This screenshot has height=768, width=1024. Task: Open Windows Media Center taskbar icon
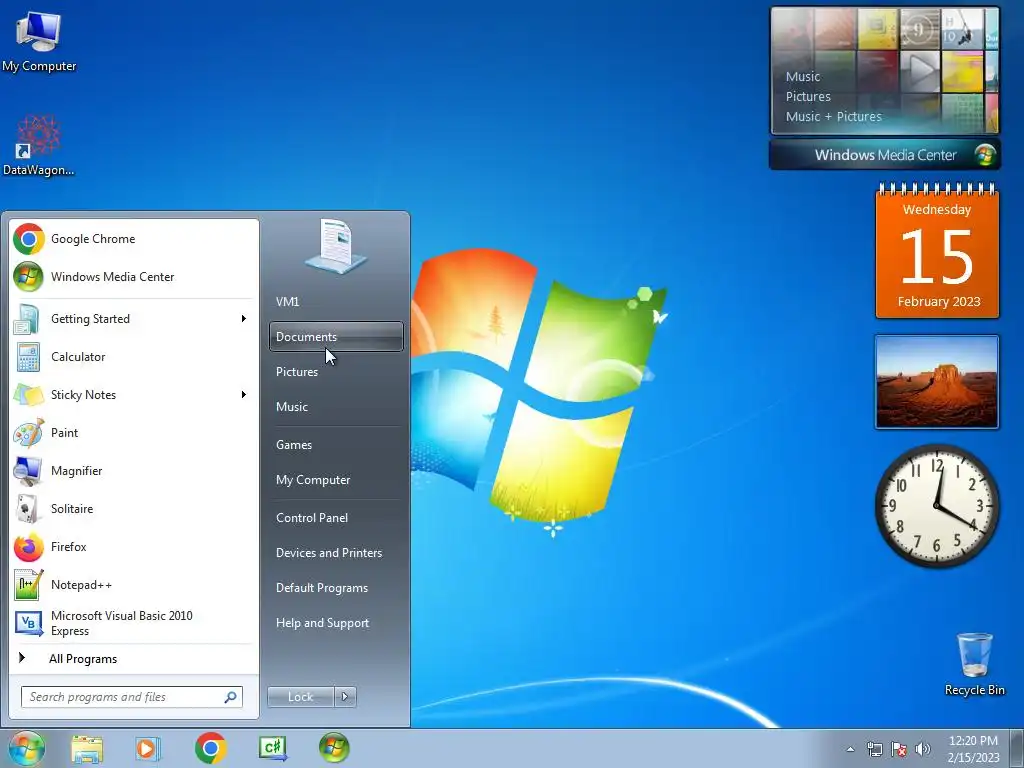[334, 748]
